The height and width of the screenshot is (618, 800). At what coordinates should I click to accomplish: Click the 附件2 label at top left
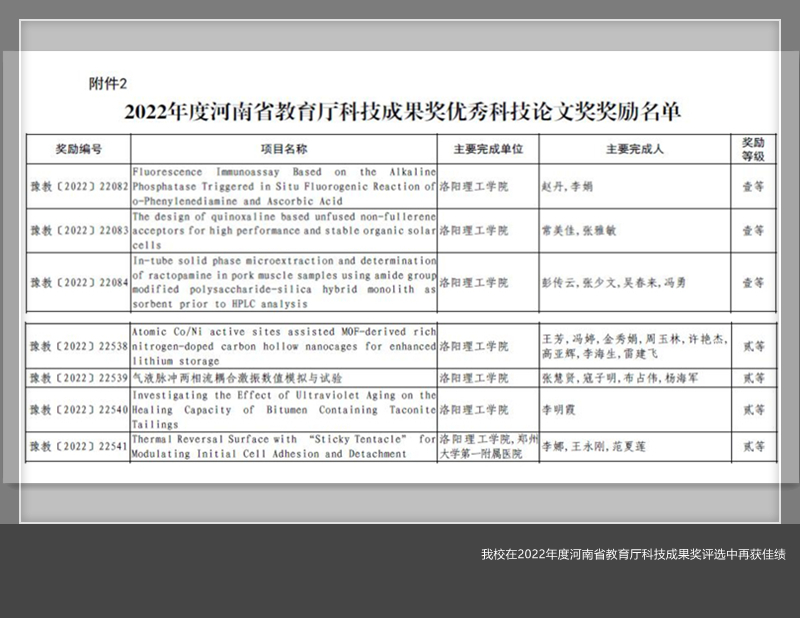point(108,84)
